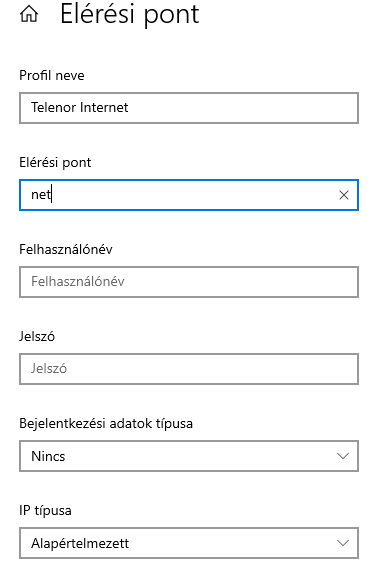
Task: Focus the empty Felhasználónév input field
Action: pyautogui.click(x=189, y=282)
